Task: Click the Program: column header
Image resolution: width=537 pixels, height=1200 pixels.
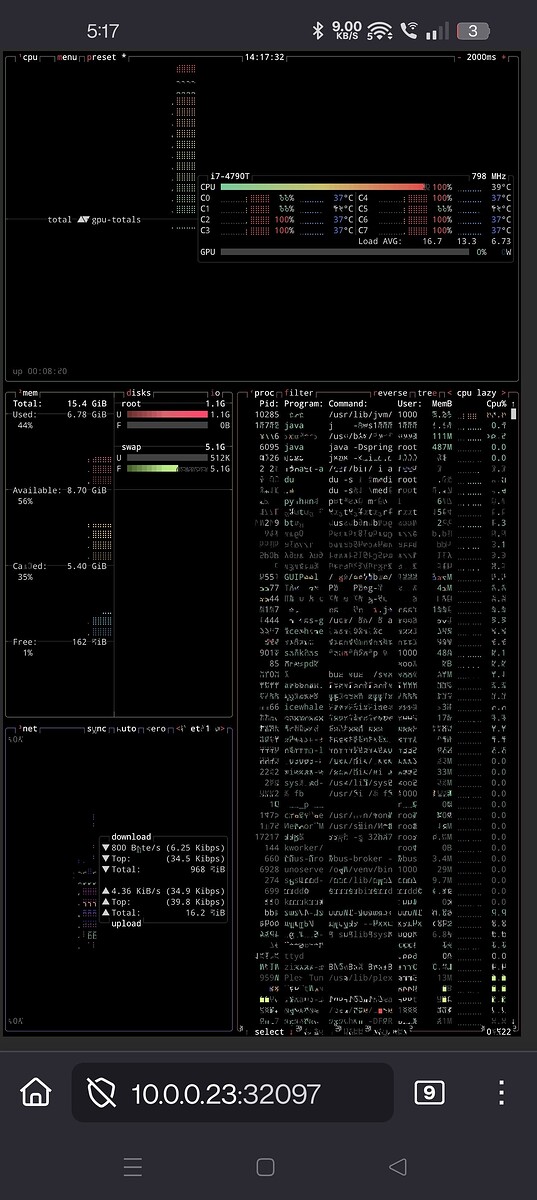Action: (303, 404)
